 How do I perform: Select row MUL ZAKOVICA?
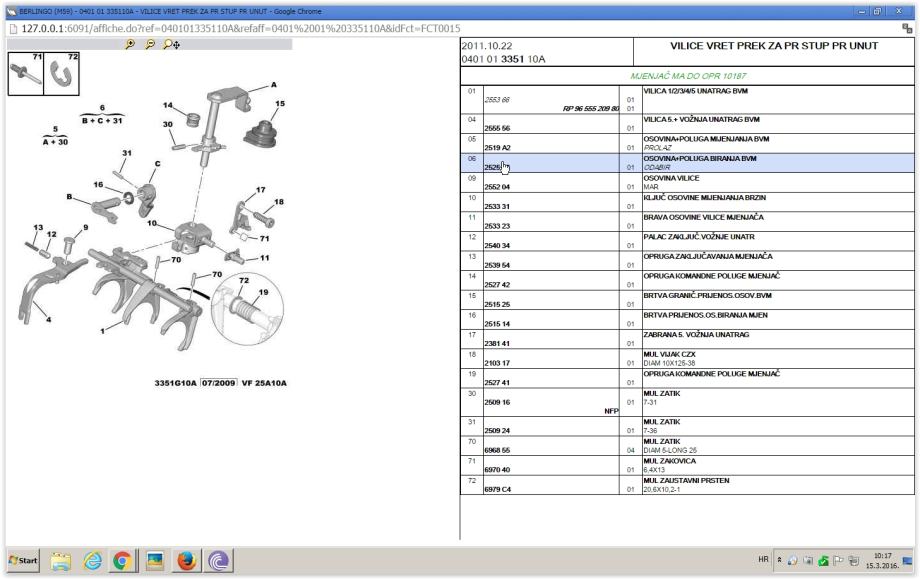click(x=687, y=465)
